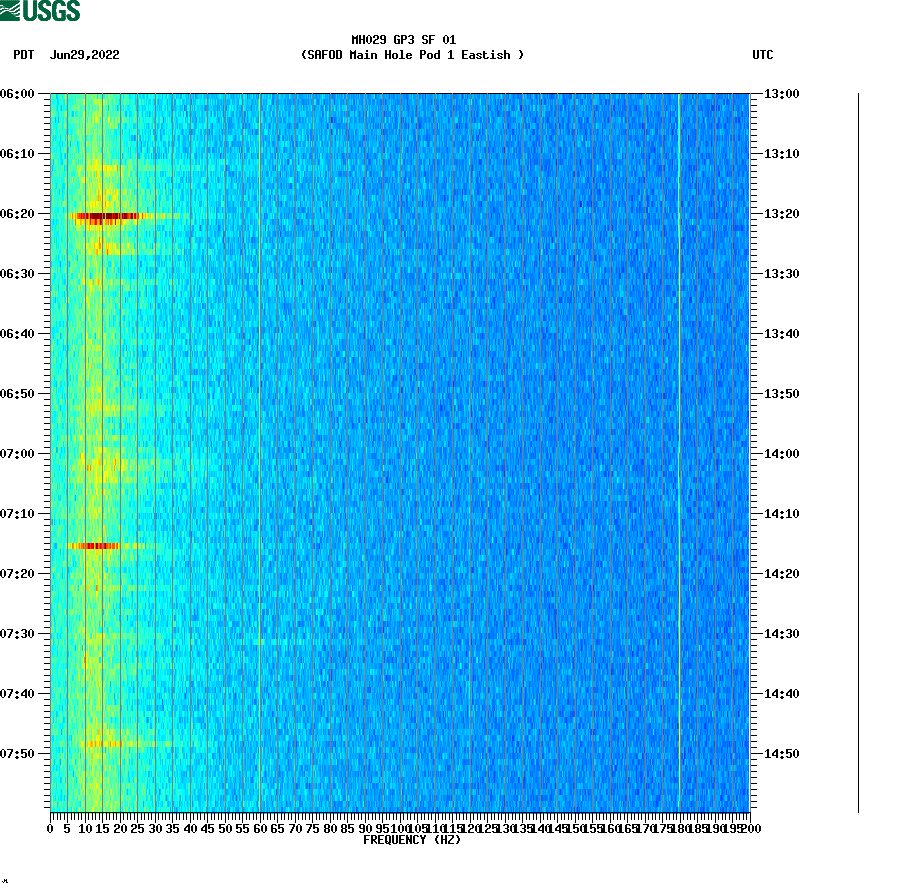902x892 pixels.
Task: Click the red energy band at 07:16
Action: (95, 546)
